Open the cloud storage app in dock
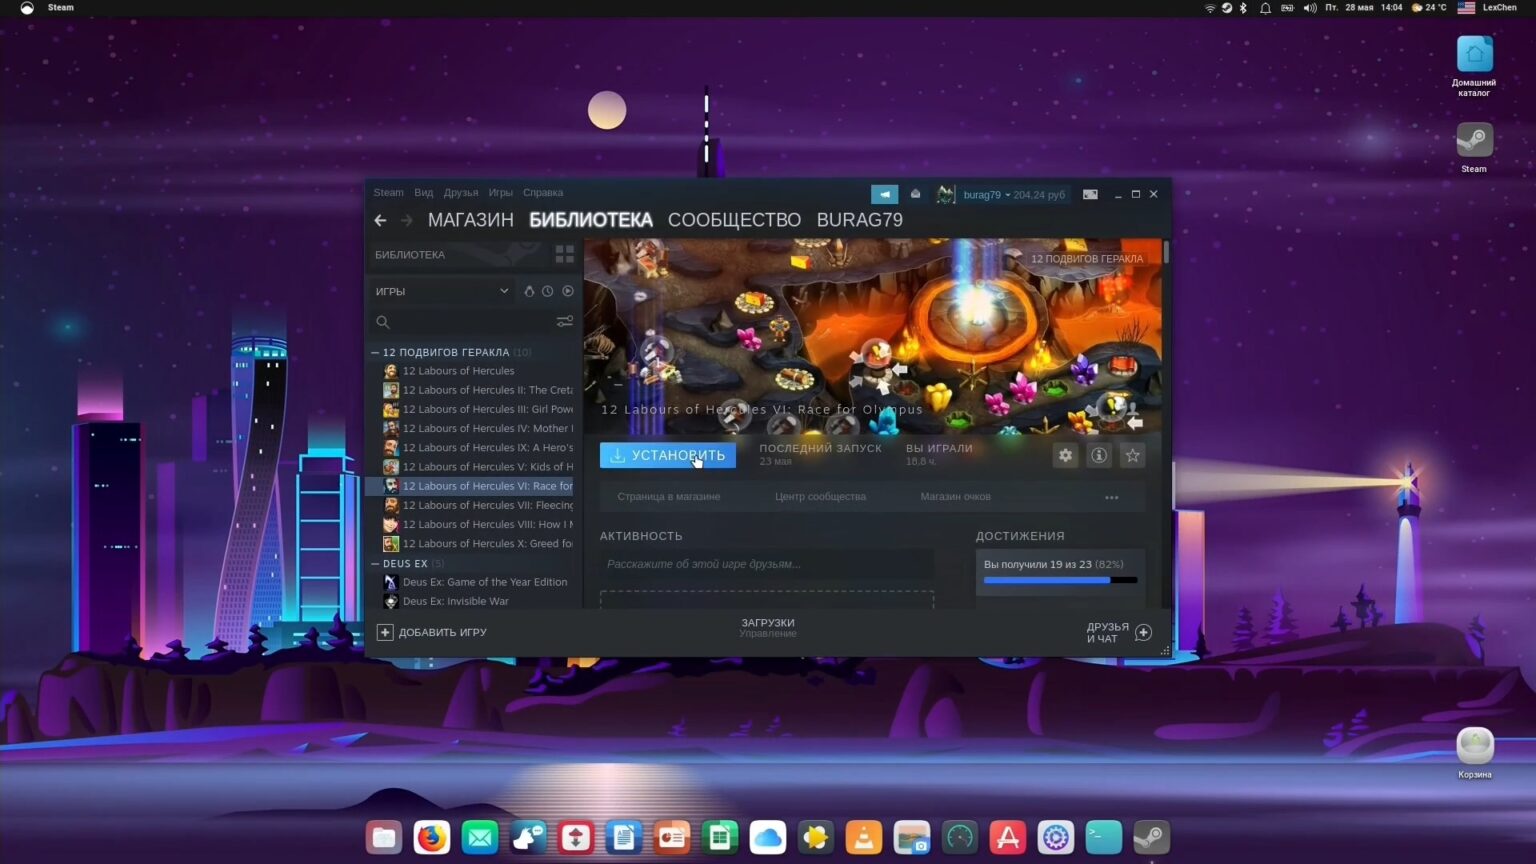 [768, 837]
